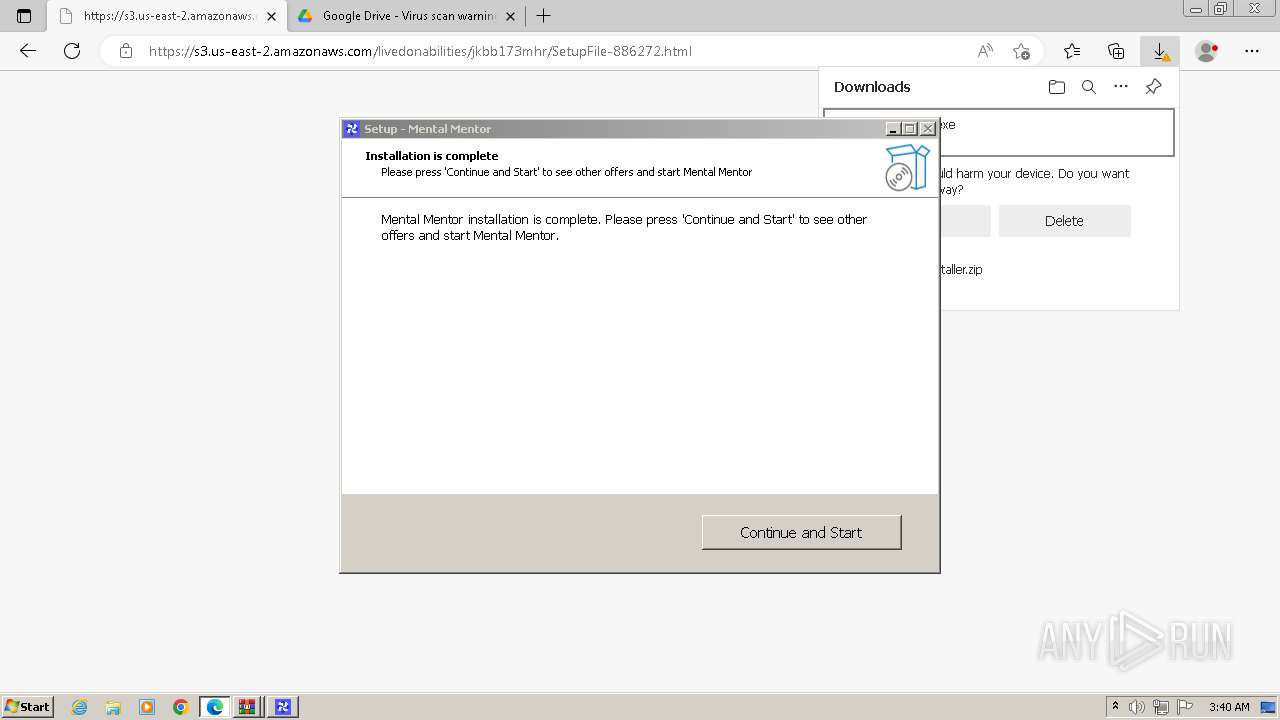Click Delete in the Downloads panel

(x=1064, y=221)
